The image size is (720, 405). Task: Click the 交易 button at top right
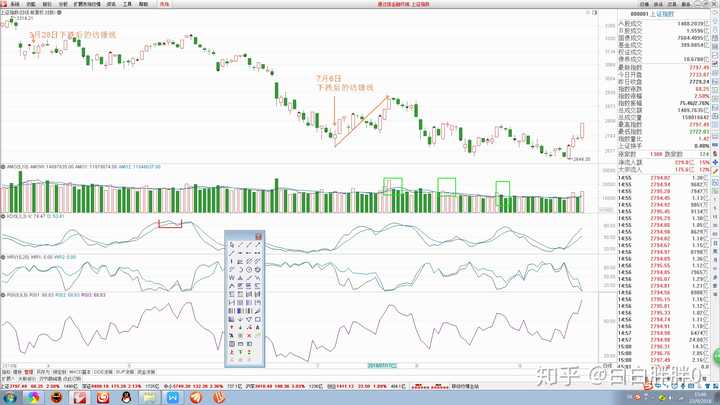click(672, 4)
